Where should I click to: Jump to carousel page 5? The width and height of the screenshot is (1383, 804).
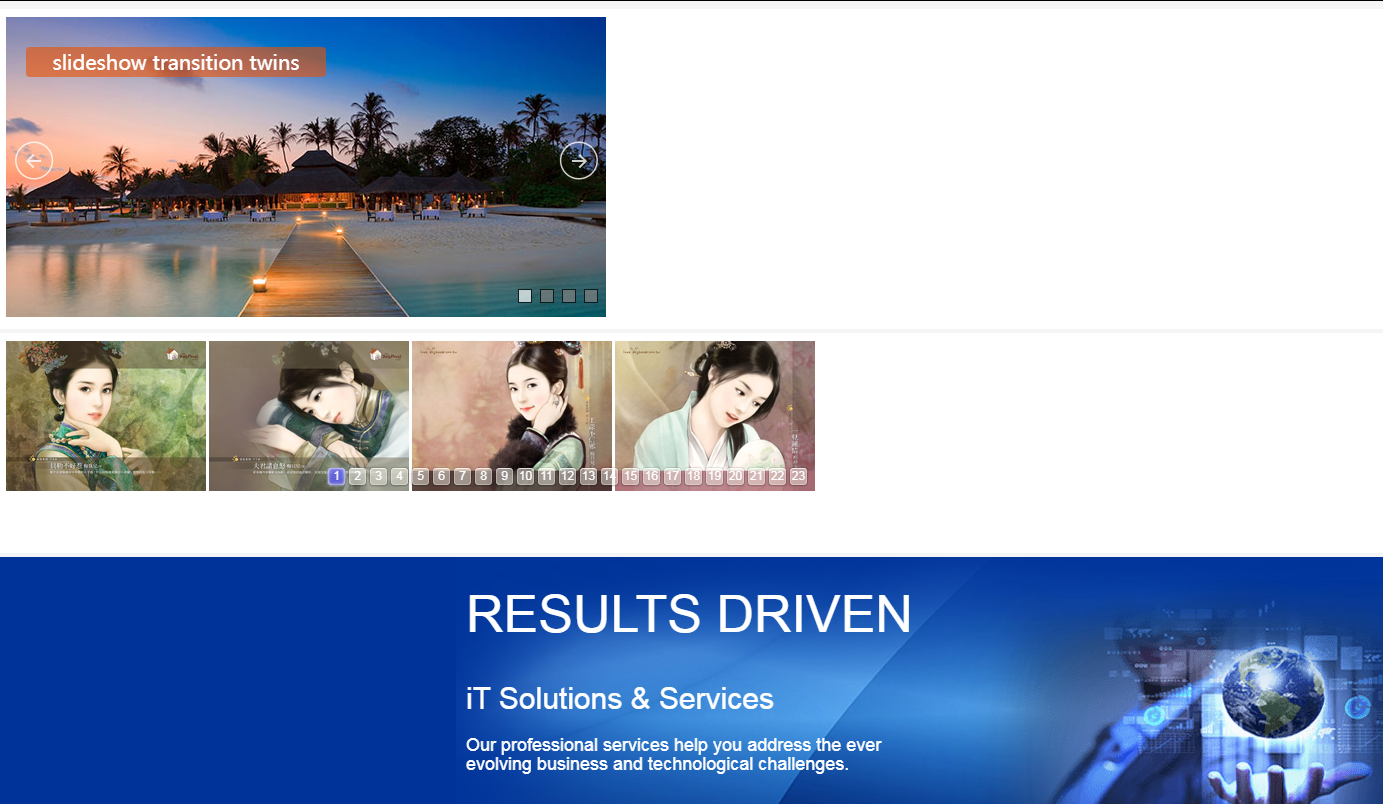[x=421, y=476]
